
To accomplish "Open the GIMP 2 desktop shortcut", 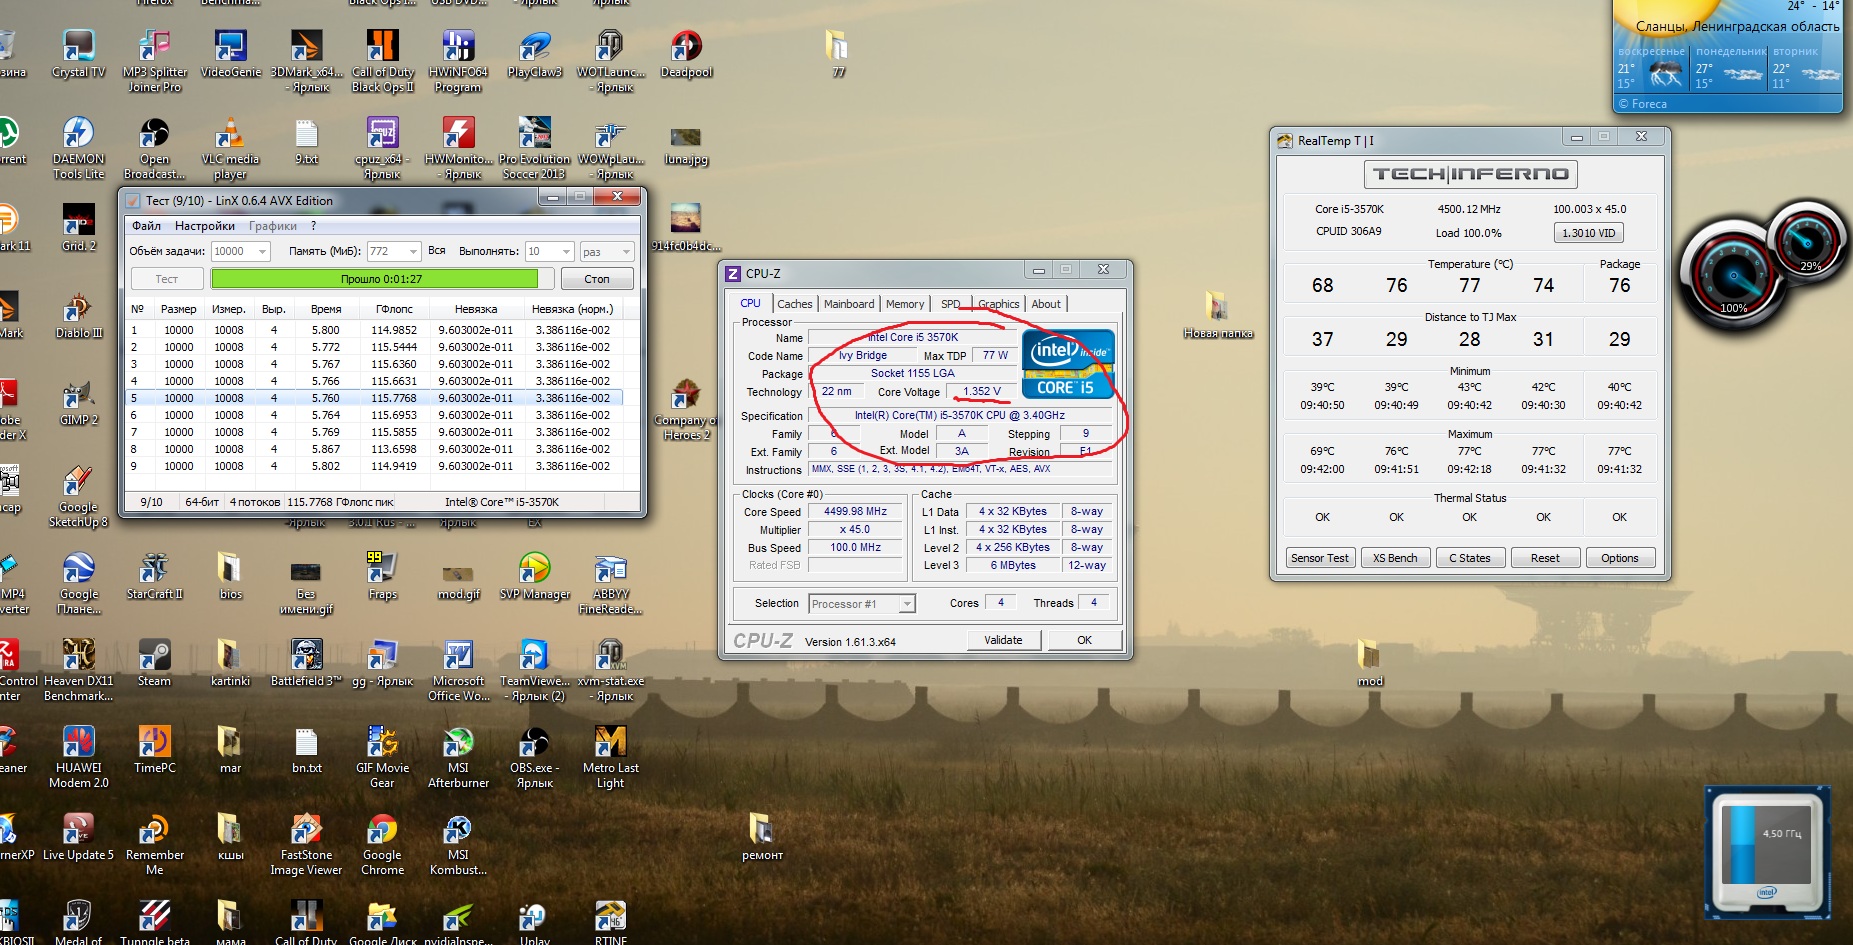I will [78, 396].
